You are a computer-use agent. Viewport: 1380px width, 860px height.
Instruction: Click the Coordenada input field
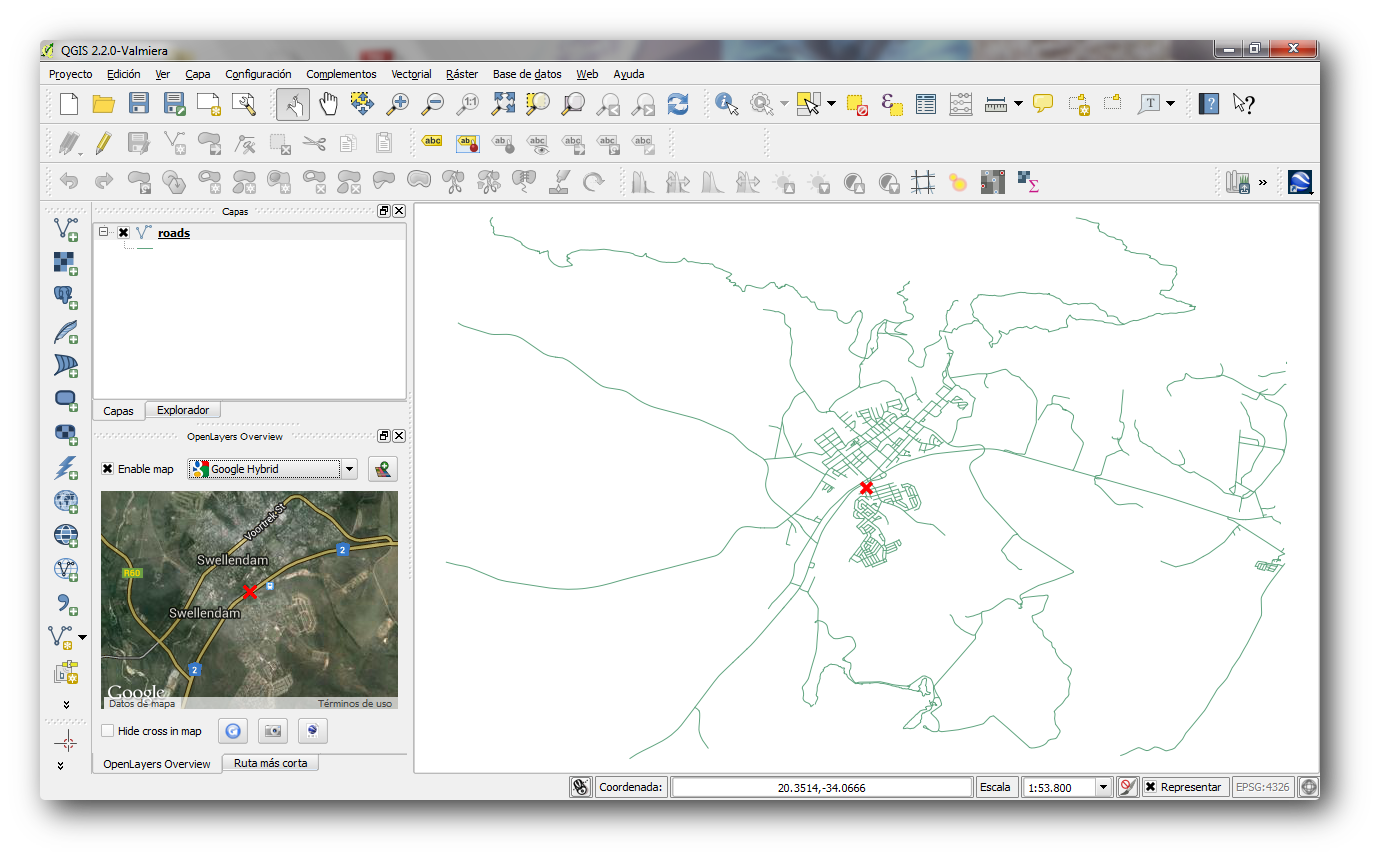tap(822, 787)
